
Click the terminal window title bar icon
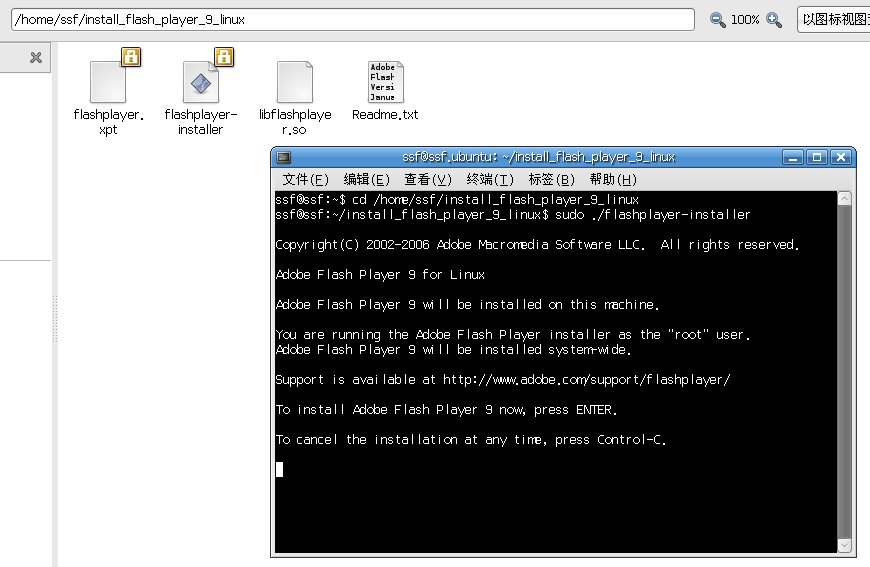(284, 157)
